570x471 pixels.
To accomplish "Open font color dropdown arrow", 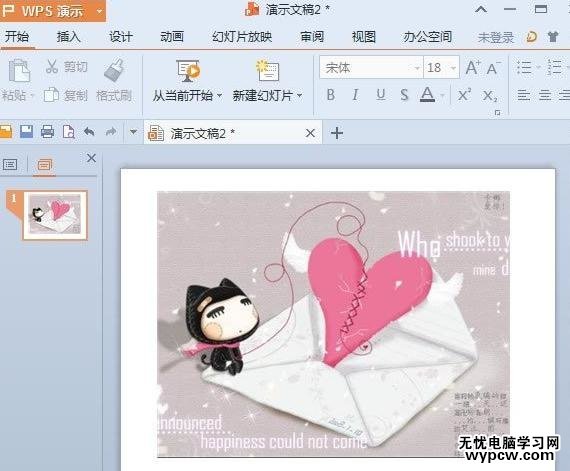I will pos(442,96).
